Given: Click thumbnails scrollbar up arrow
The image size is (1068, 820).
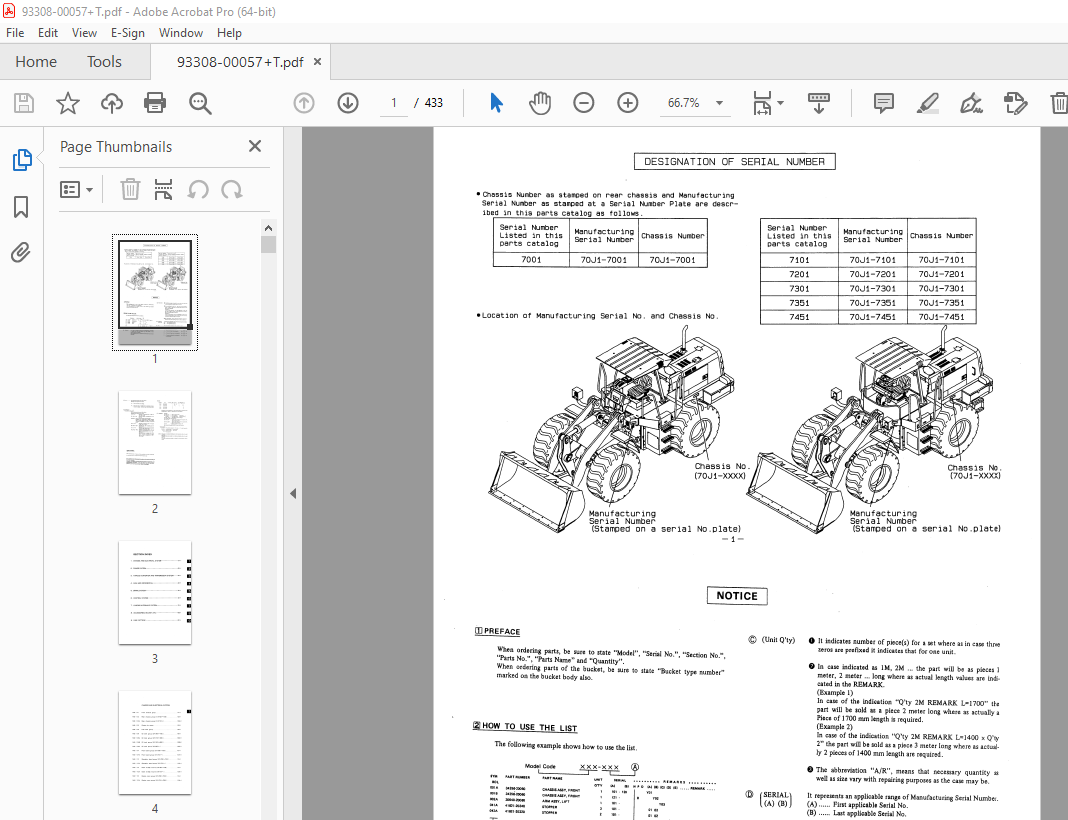Looking at the screenshot, I should (x=268, y=228).
